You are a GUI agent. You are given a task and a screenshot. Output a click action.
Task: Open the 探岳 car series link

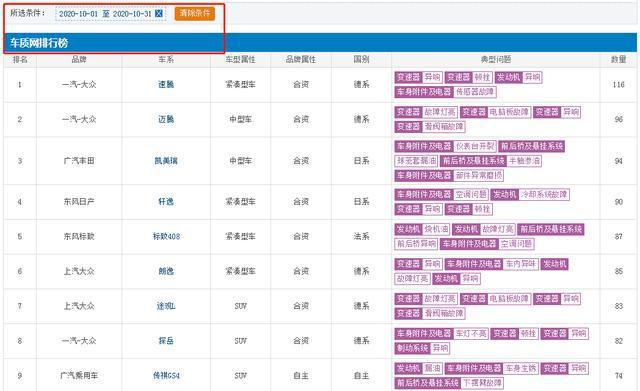tap(166, 340)
